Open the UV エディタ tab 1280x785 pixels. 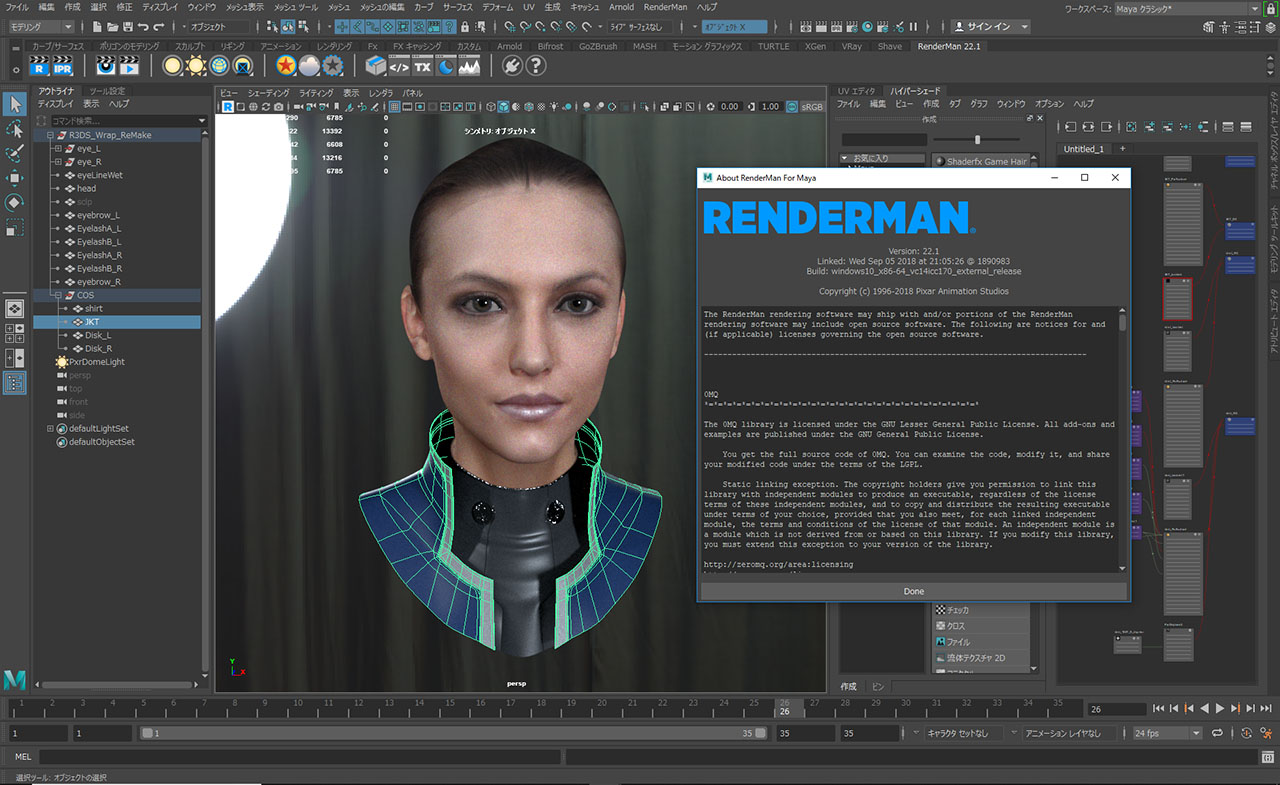tap(856, 91)
